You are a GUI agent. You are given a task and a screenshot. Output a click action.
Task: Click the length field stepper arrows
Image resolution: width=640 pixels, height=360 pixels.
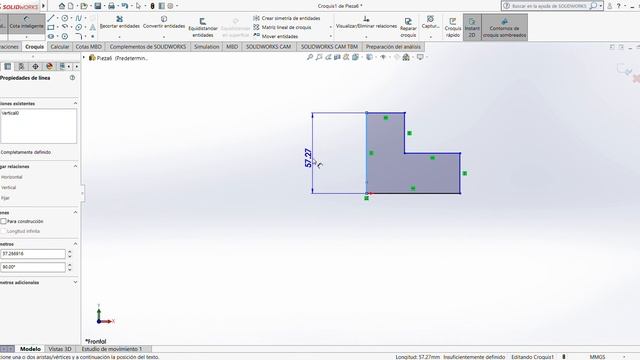pyautogui.click(x=70, y=254)
